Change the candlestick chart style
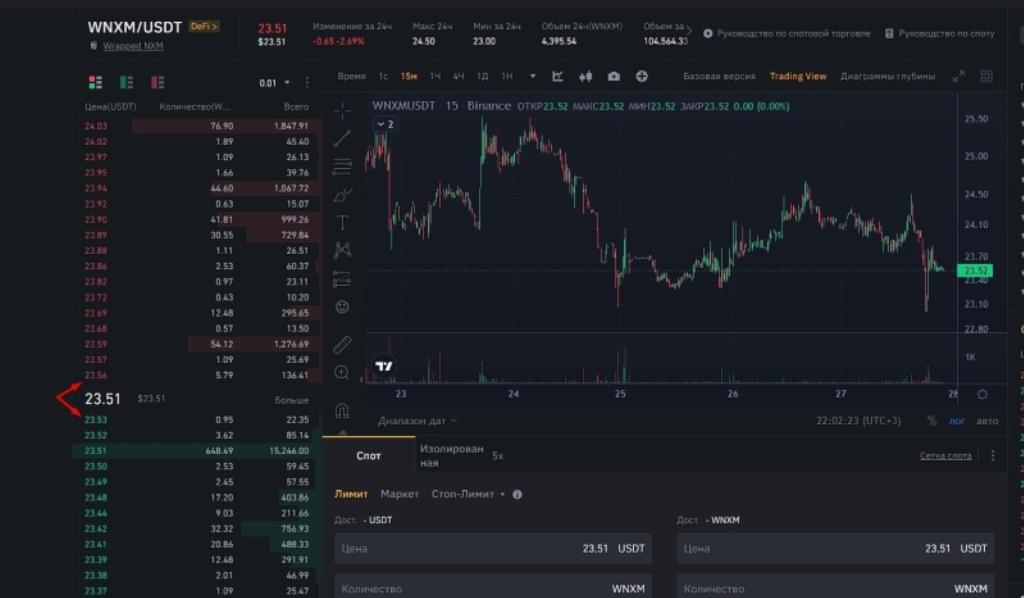Viewport: 1024px width, 598px height. point(585,76)
